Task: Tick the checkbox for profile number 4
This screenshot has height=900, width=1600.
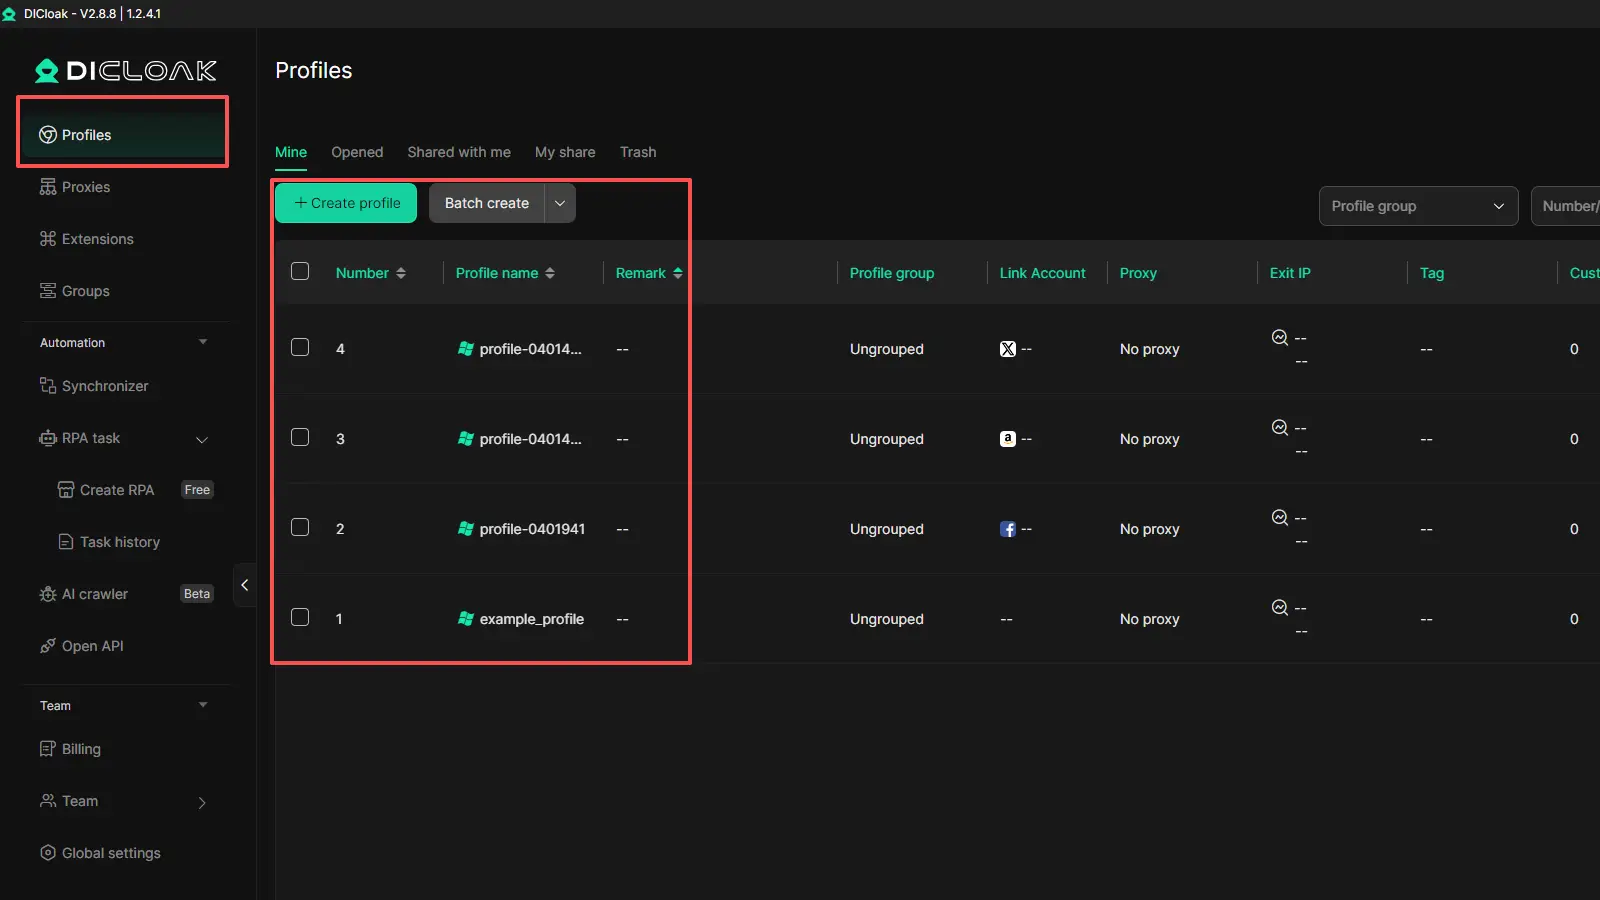Action: tap(300, 347)
